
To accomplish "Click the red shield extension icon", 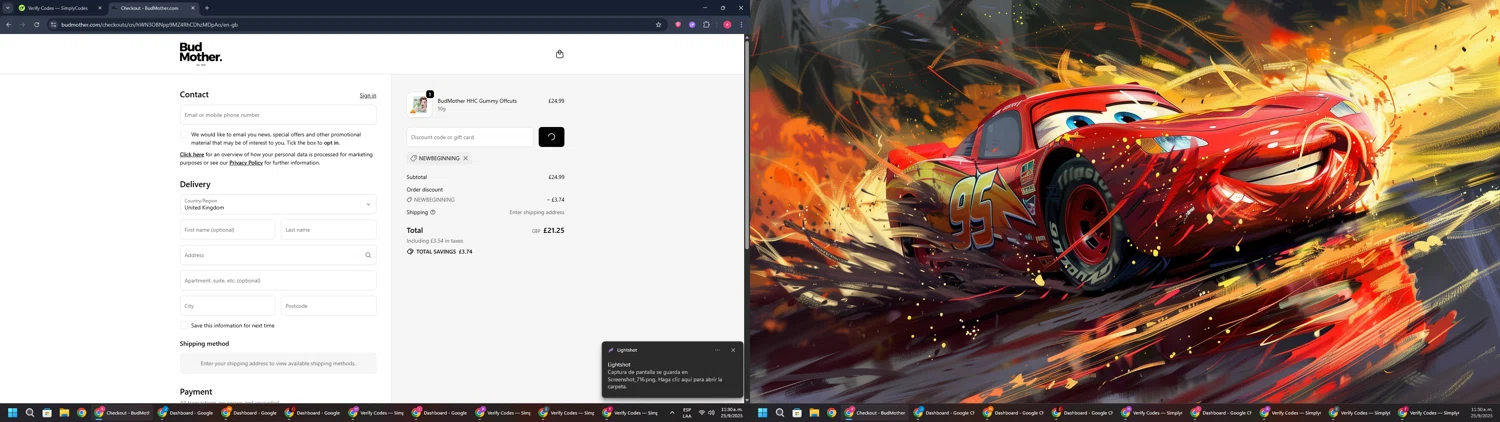I will click(x=678, y=24).
